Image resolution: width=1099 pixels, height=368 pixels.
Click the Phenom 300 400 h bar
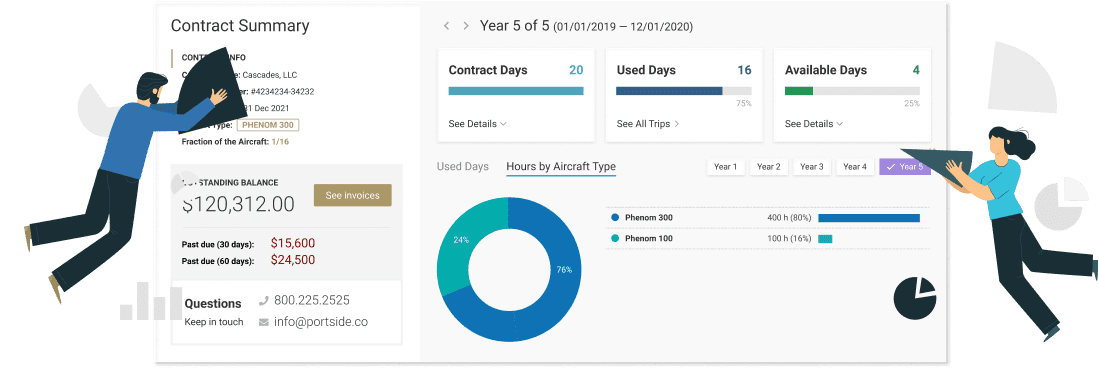tap(869, 218)
